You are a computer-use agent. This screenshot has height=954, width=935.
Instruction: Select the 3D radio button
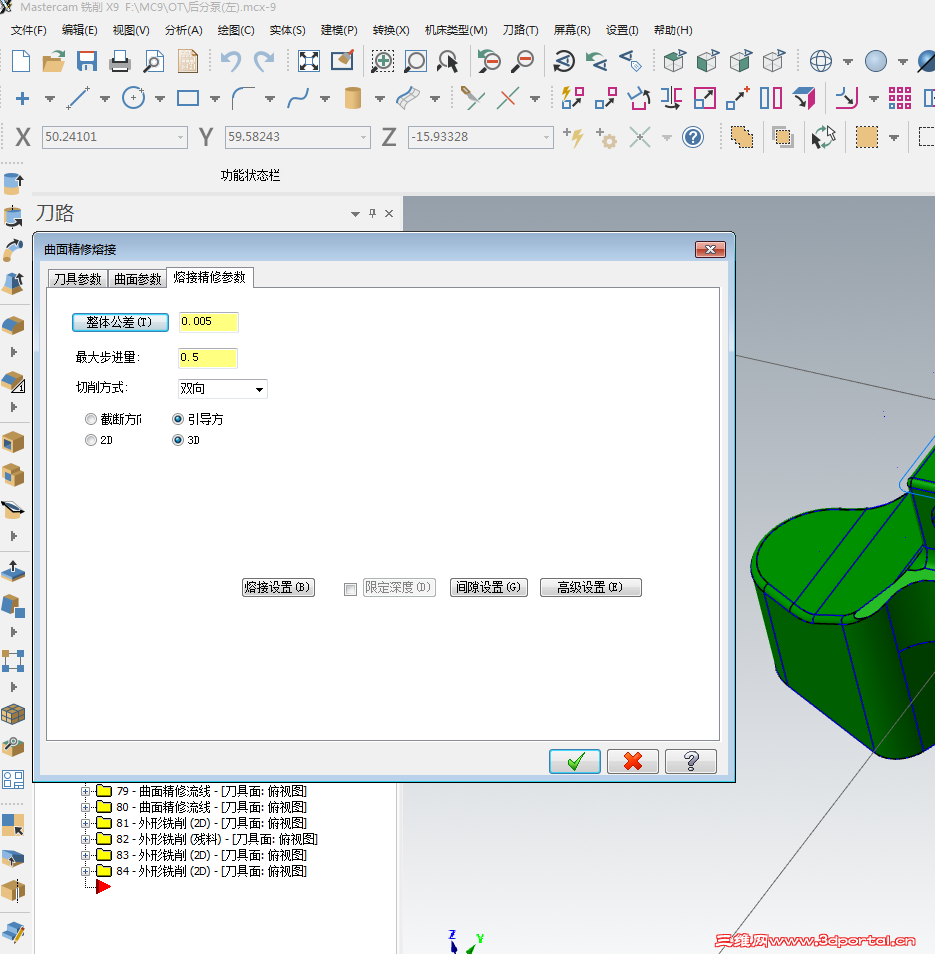point(178,440)
